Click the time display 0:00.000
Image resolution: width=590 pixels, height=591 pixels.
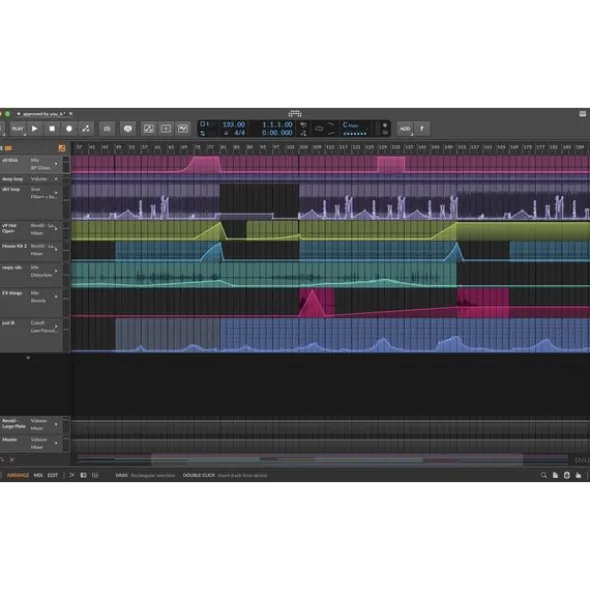pyautogui.click(x=277, y=133)
